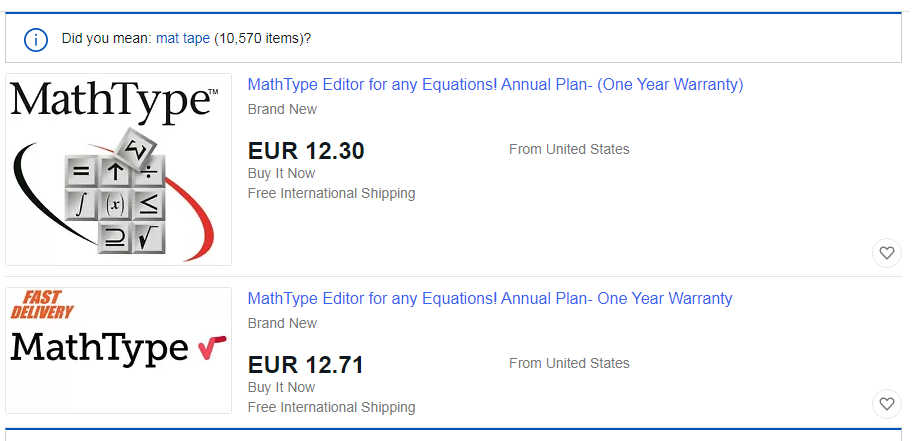This screenshot has width=913, height=441.
Task: Click Free International Shipping on first listing
Action: tap(331, 193)
